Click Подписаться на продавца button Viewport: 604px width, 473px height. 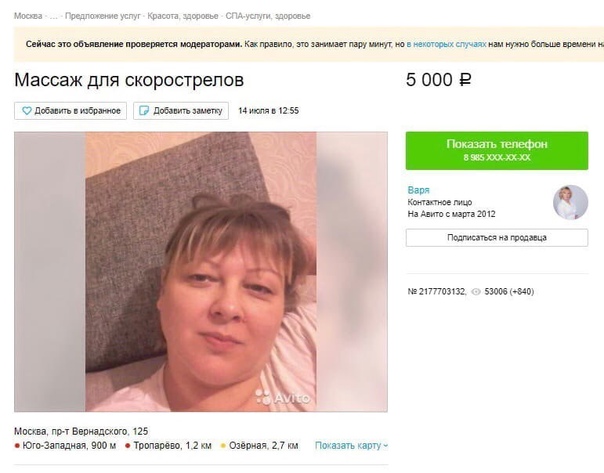(497, 238)
